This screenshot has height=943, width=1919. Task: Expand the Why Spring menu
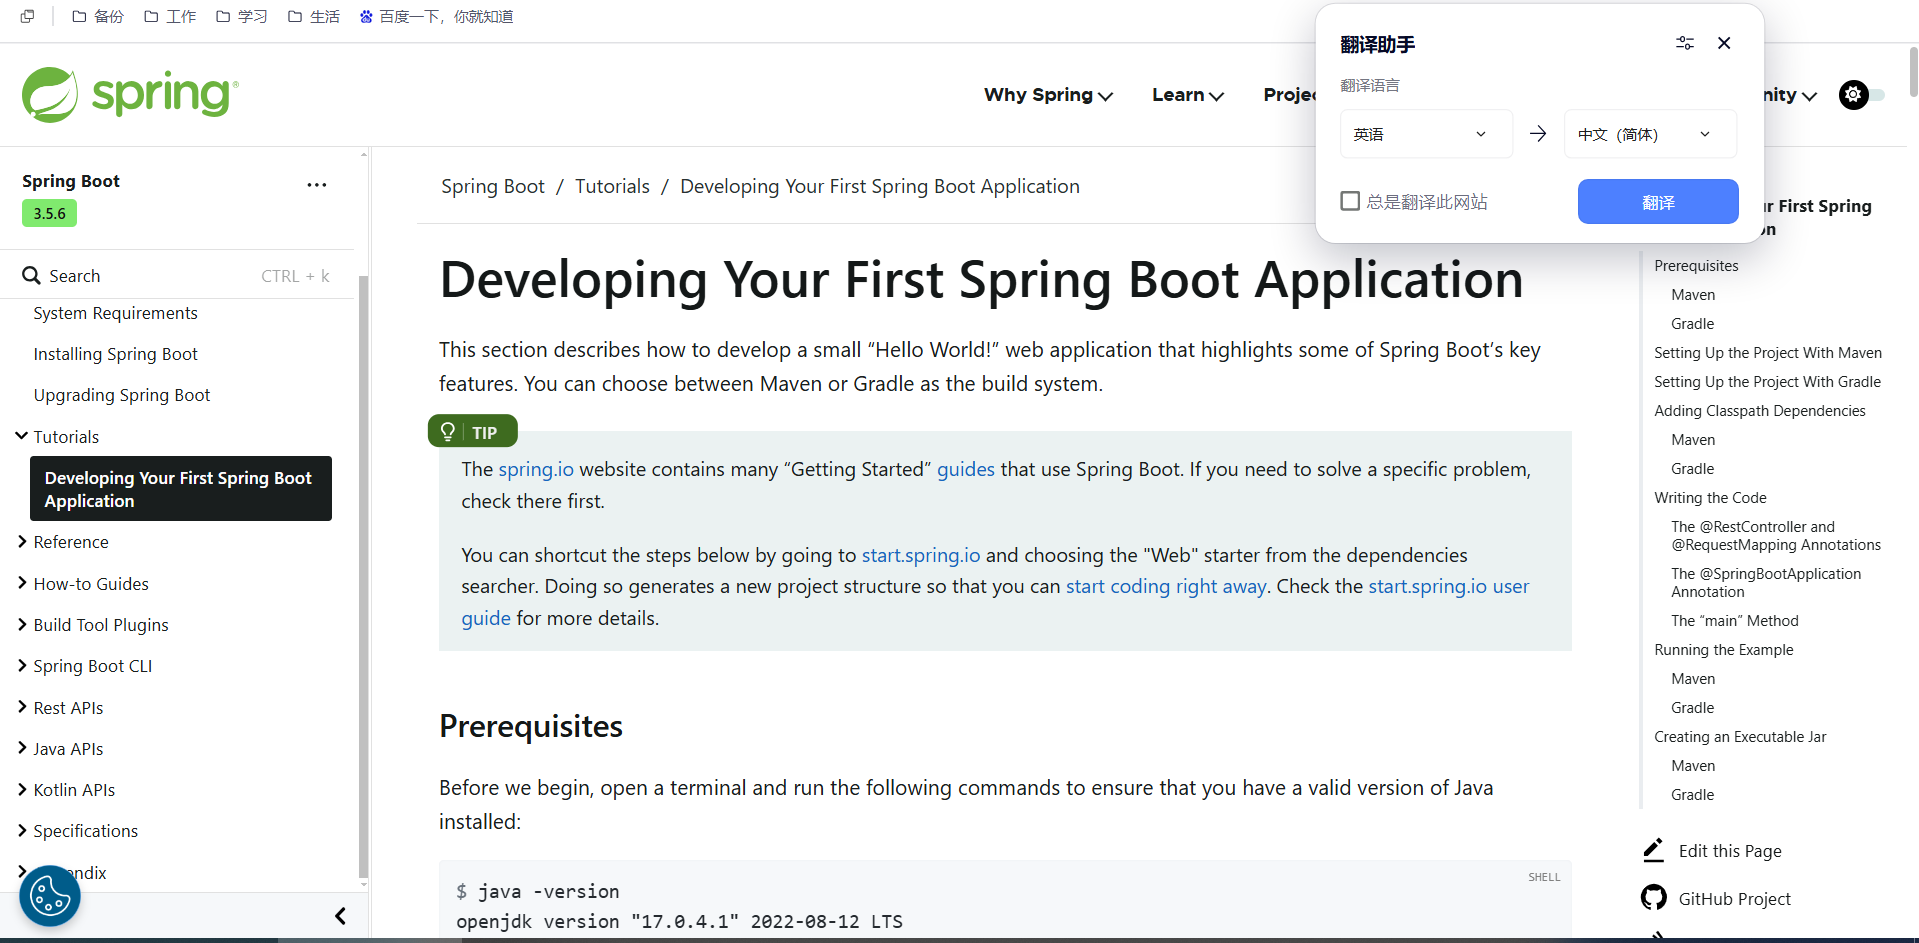(x=1048, y=95)
